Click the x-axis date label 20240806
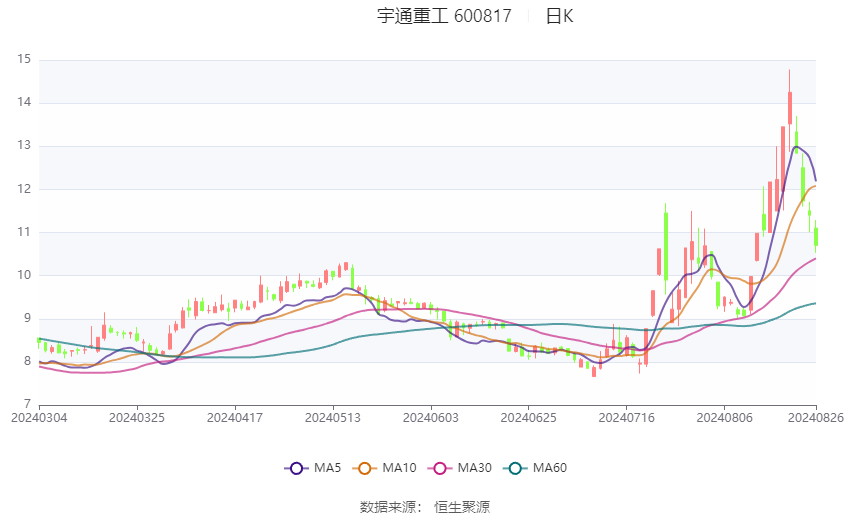This screenshot has width=850, height=517. [x=724, y=418]
